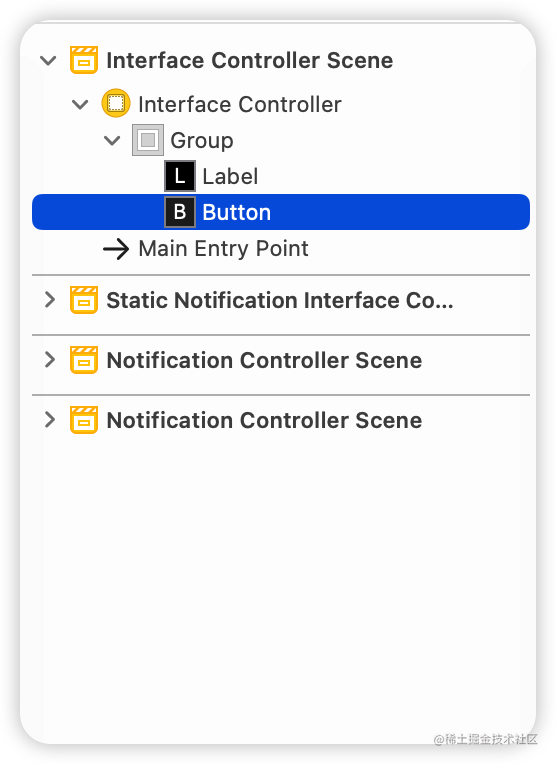
Task: Select the Group item text
Action: coord(202,141)
